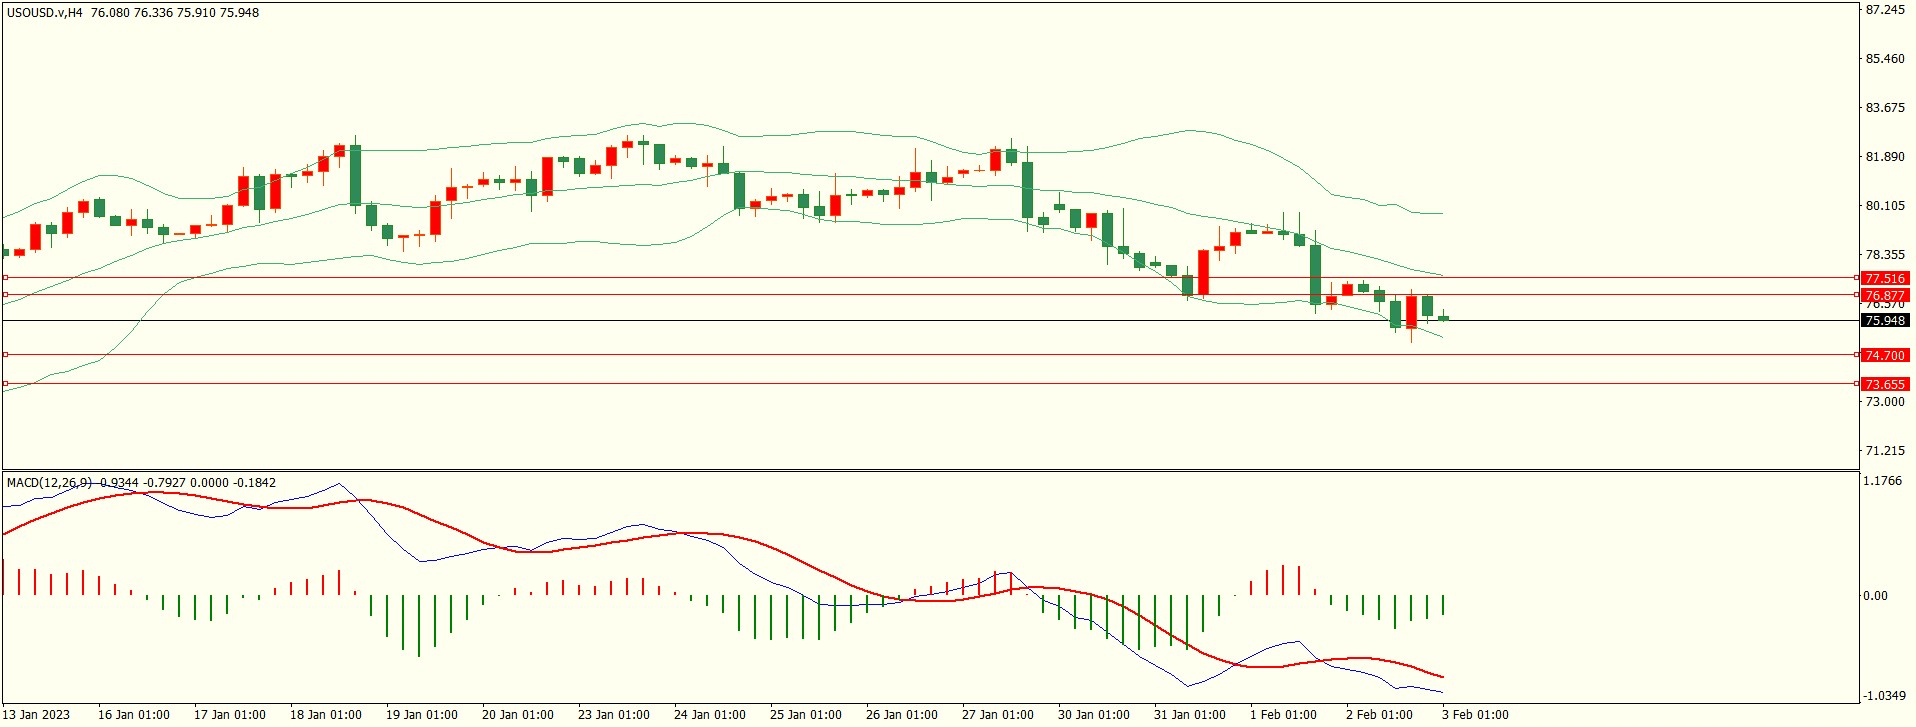Click the red 77.516 price level tag

tap(1884, 278)
